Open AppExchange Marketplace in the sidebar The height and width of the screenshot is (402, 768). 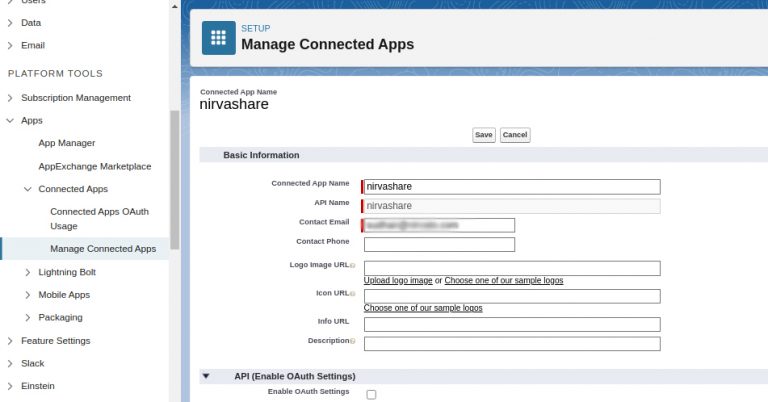(95, 166)
